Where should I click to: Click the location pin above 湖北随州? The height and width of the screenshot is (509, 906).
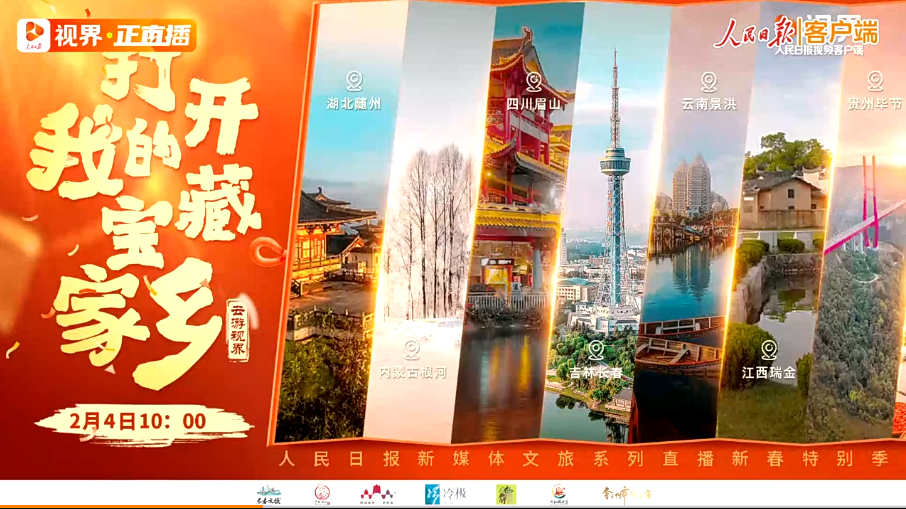354,81
